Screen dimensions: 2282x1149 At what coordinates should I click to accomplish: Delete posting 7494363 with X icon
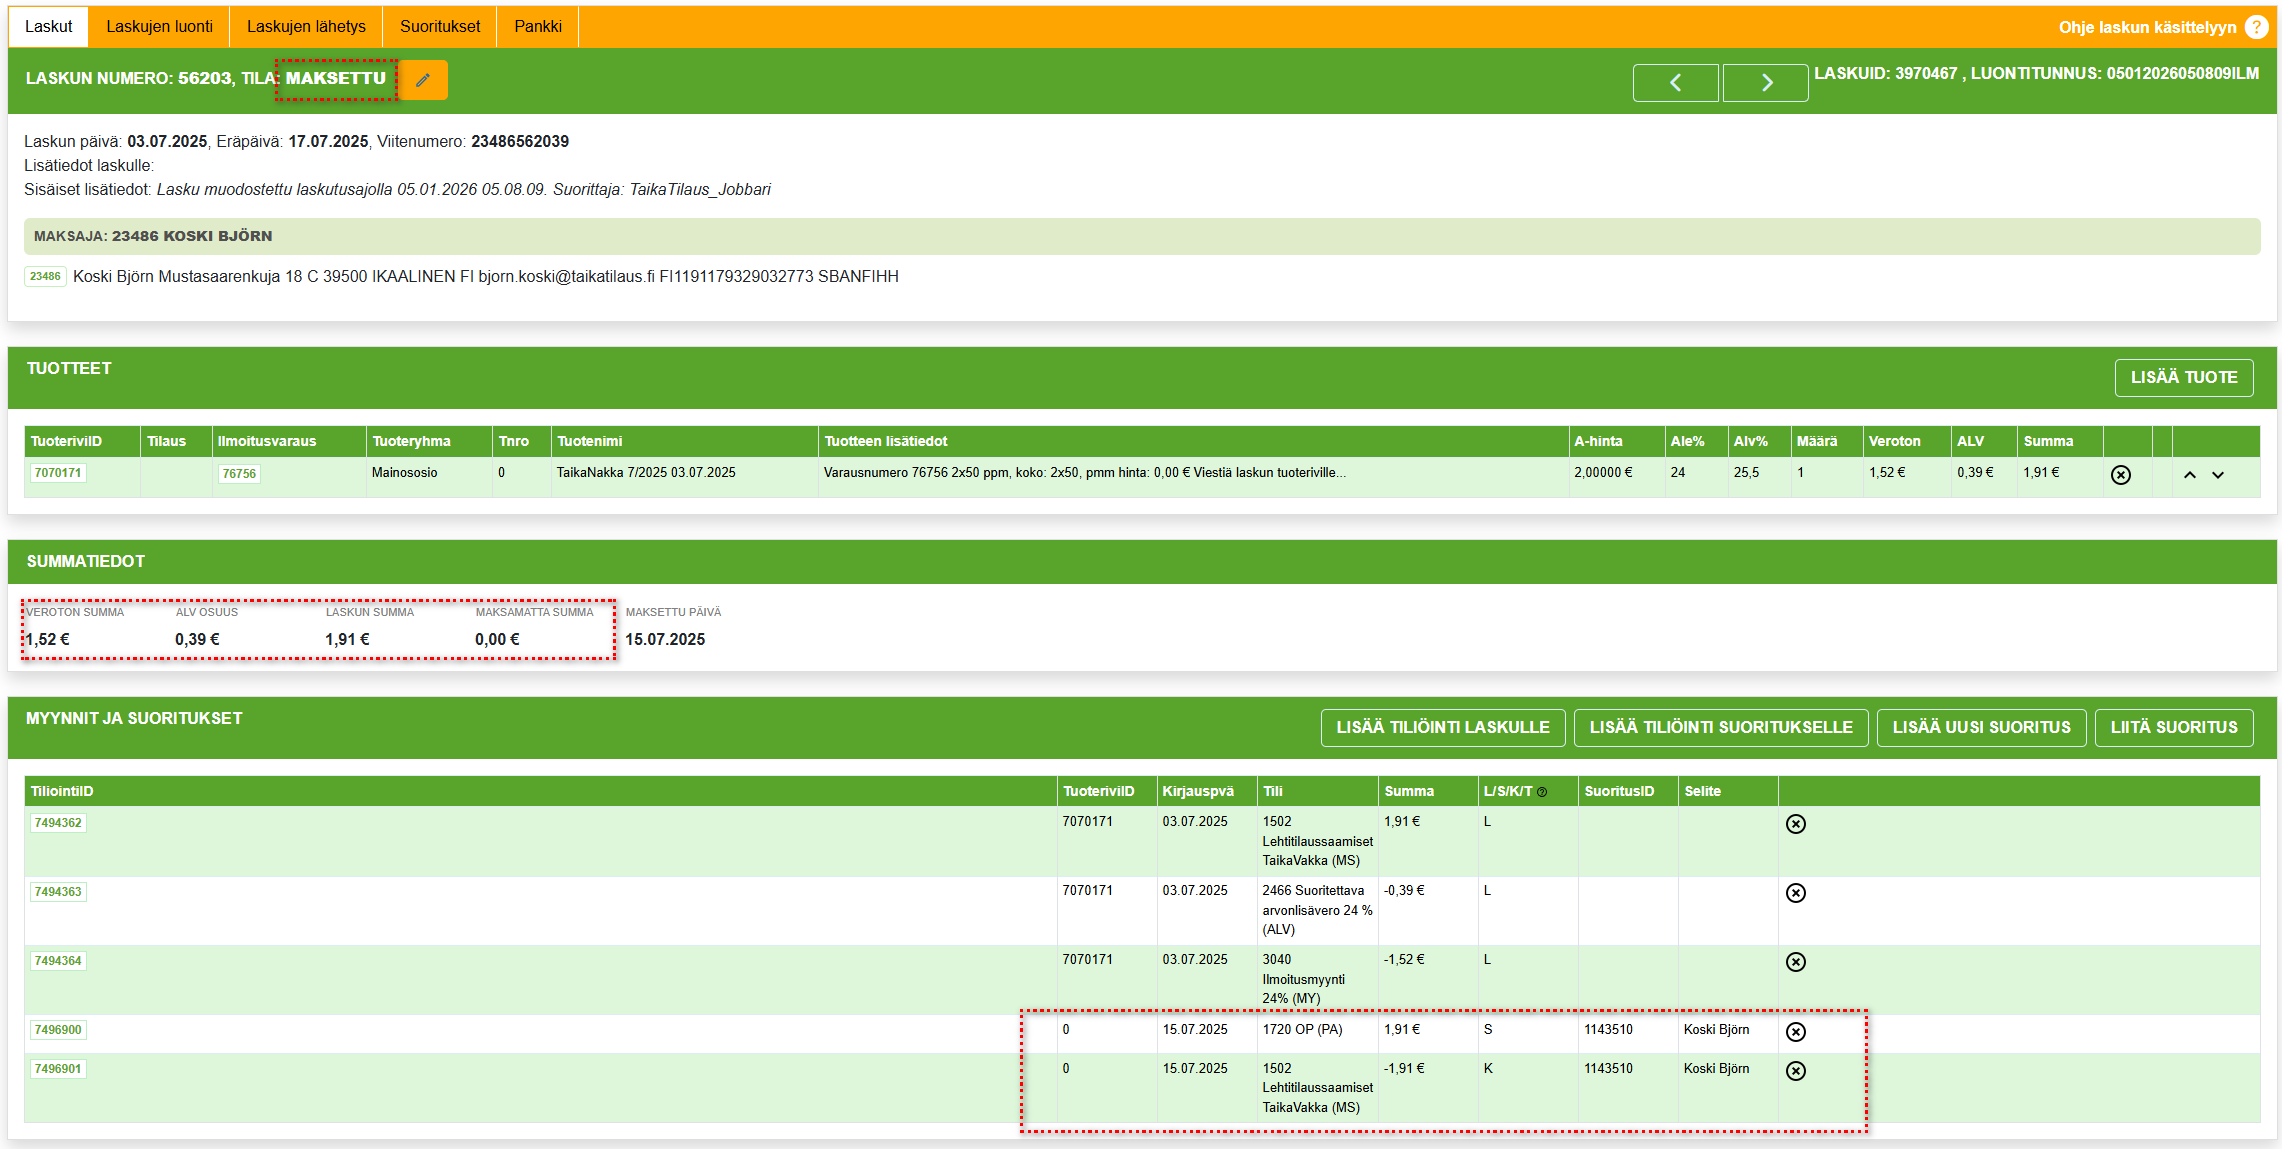[x=1796, y=893]
